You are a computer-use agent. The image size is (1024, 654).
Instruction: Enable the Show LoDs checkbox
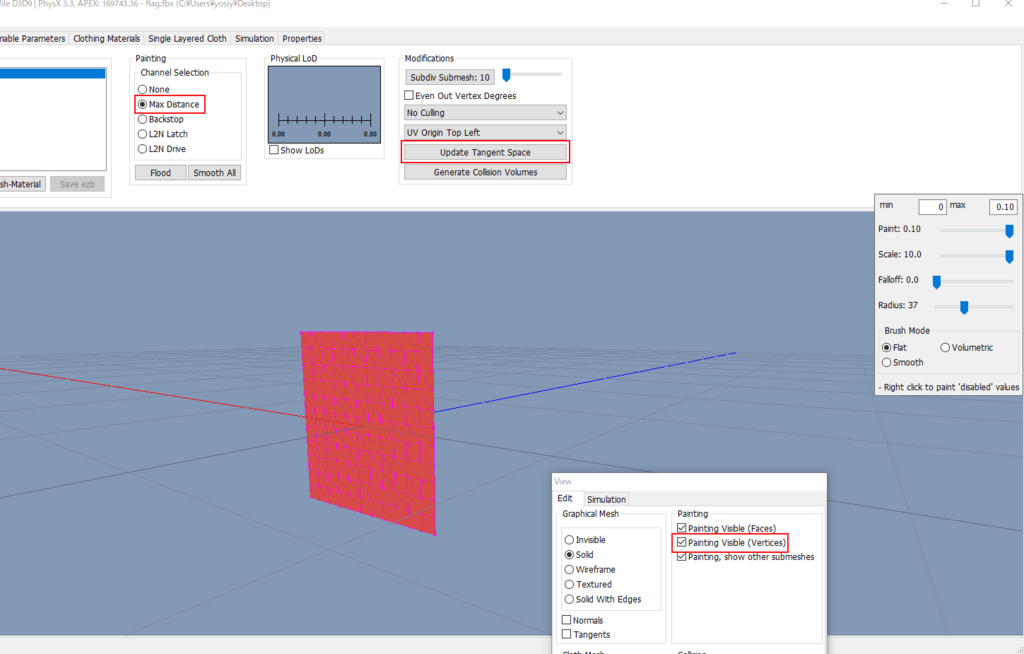tap(274, 150)
